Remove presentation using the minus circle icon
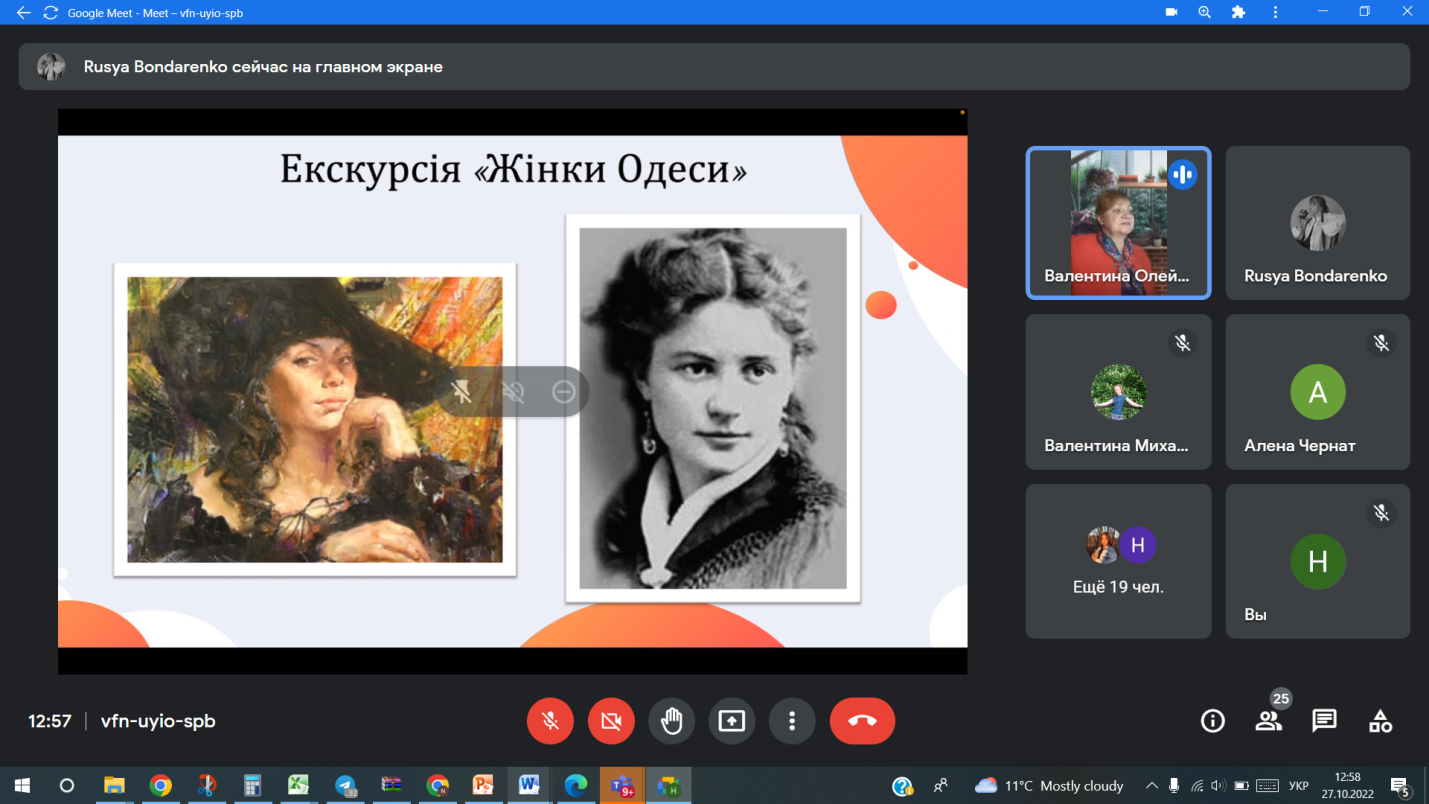 [x=564, y=392]
